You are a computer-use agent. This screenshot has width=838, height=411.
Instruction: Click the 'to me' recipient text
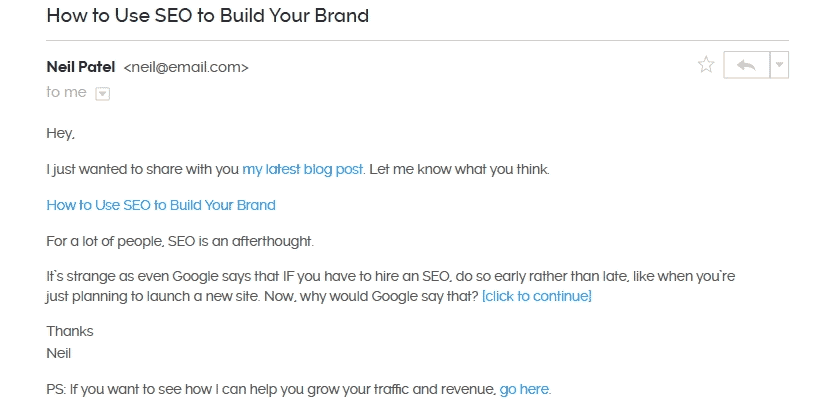(66, 92)
